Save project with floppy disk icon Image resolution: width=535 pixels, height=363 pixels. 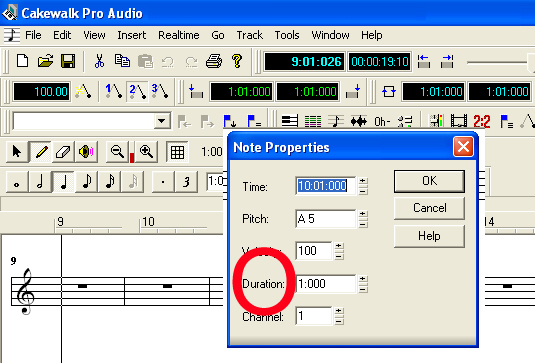(x=68, y=61)
